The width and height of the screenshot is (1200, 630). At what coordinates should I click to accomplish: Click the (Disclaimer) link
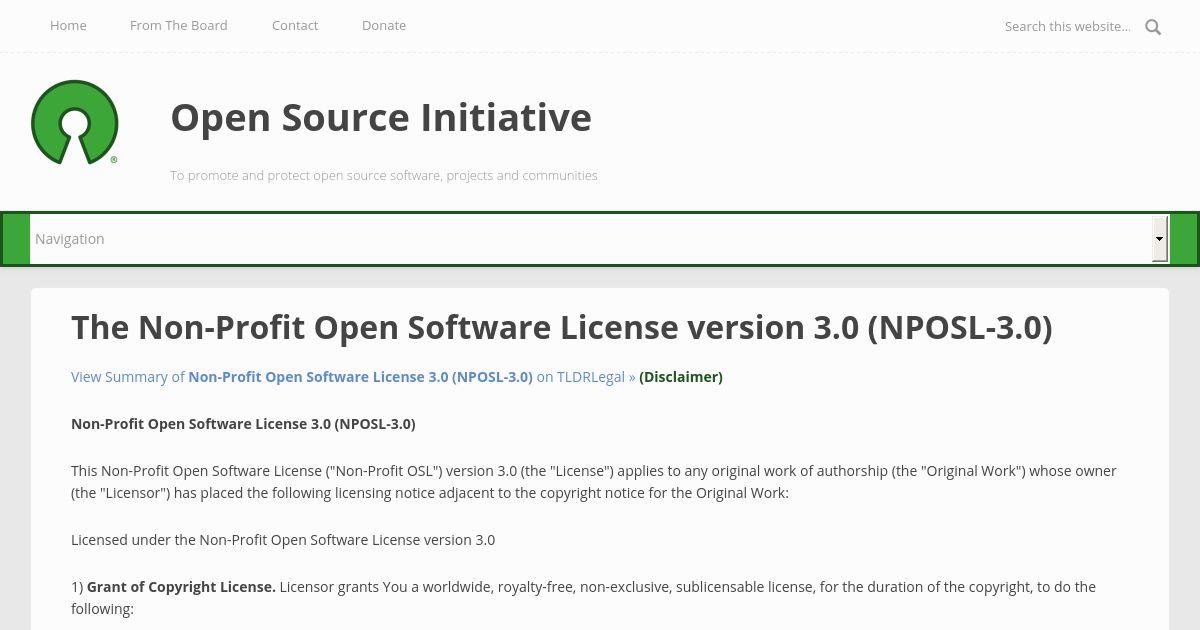tap(681, 377)
